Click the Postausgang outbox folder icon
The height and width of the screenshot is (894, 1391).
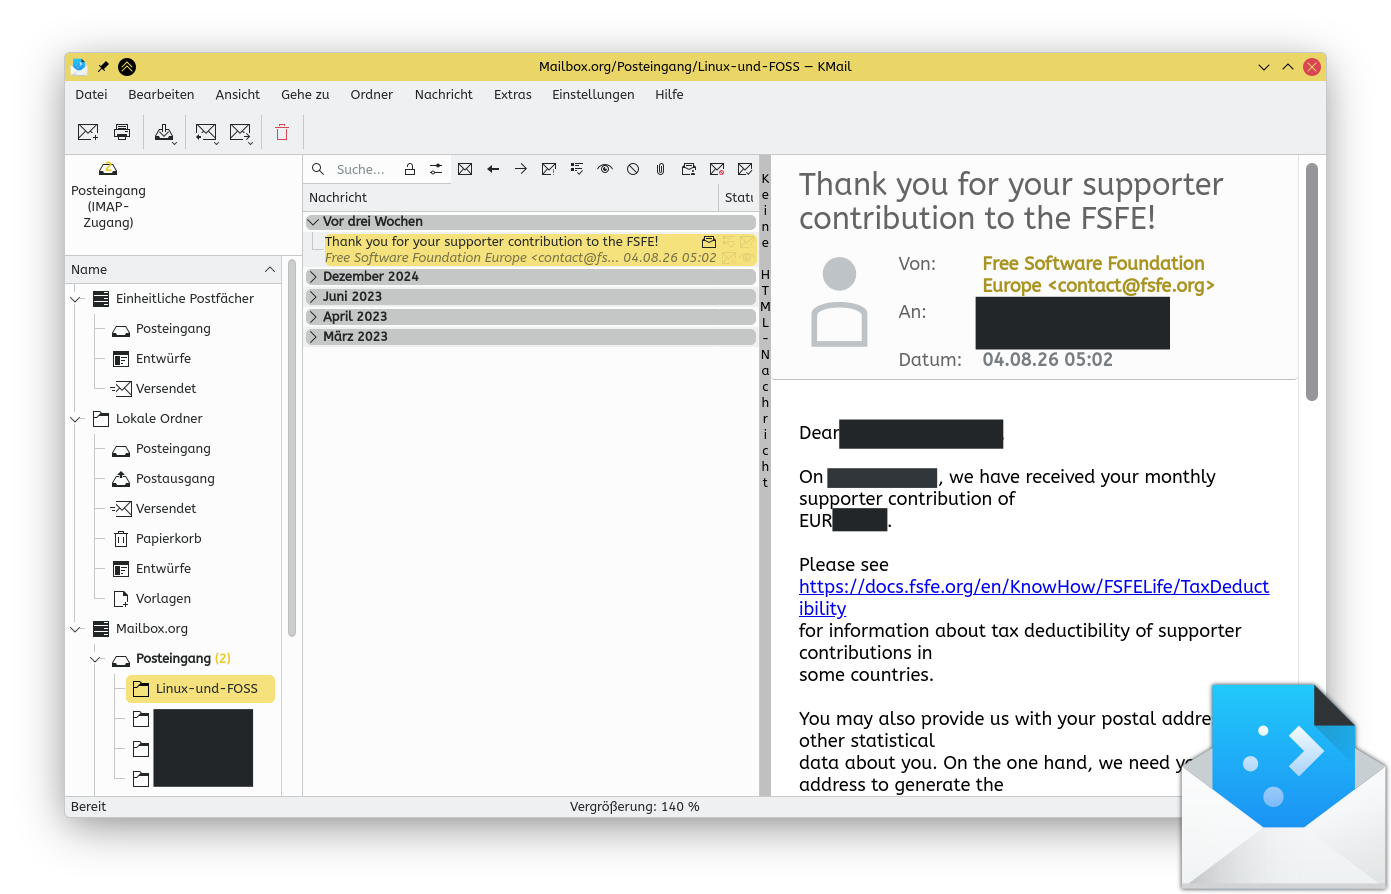point(121,478)
